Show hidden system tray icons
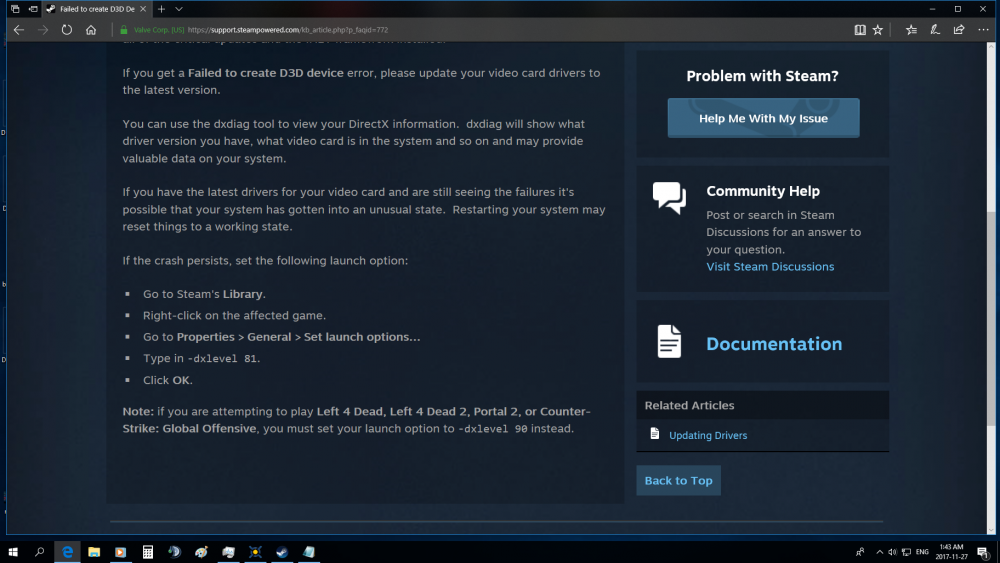 [879, 551]
